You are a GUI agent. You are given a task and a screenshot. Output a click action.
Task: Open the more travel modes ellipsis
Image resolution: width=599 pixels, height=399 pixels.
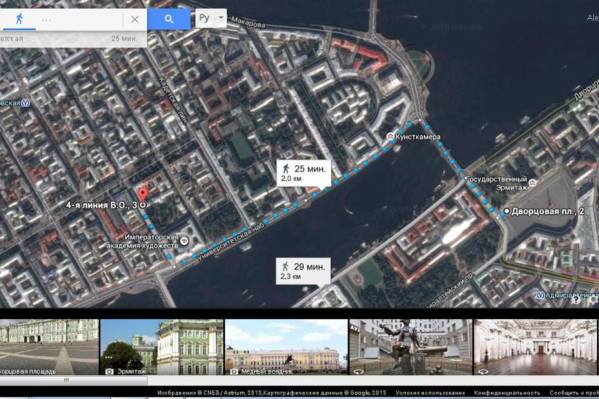(46, 20)
